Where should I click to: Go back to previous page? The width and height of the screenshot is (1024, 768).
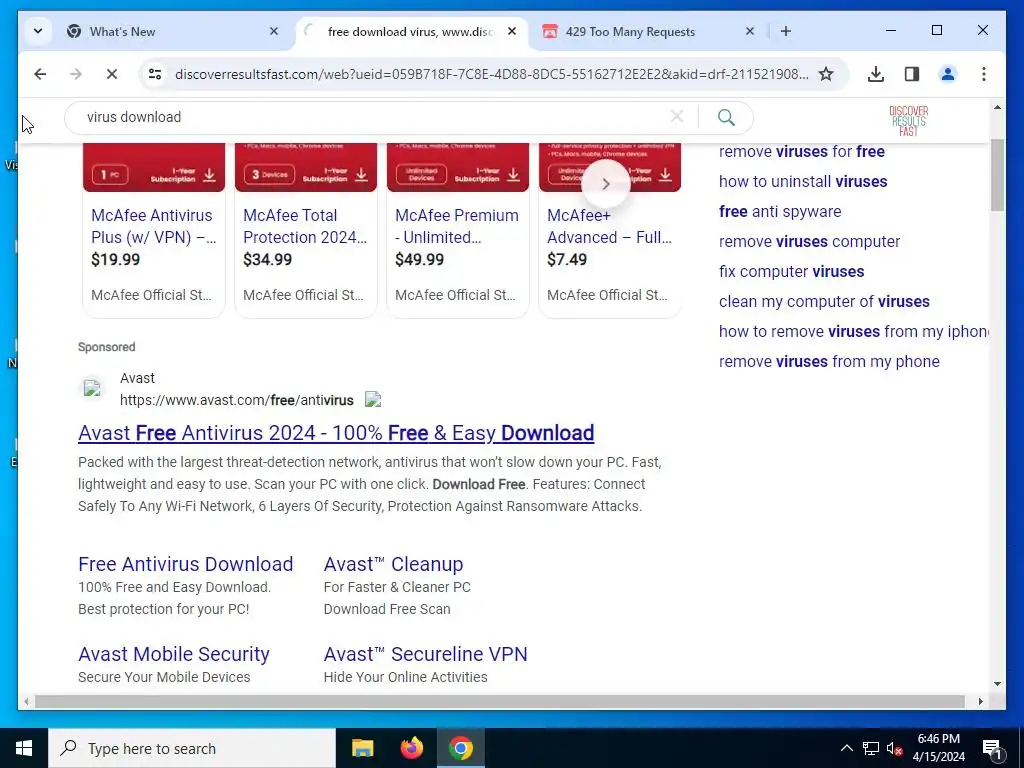pyautogui.click(x=40, y=74)
